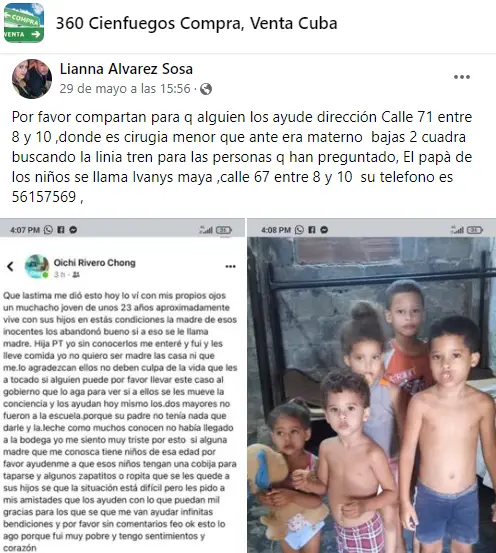Click WhatsApp icon in right status bar
Image resolution: width=496 pixels, height=553 pixels.
coord(299,230)
